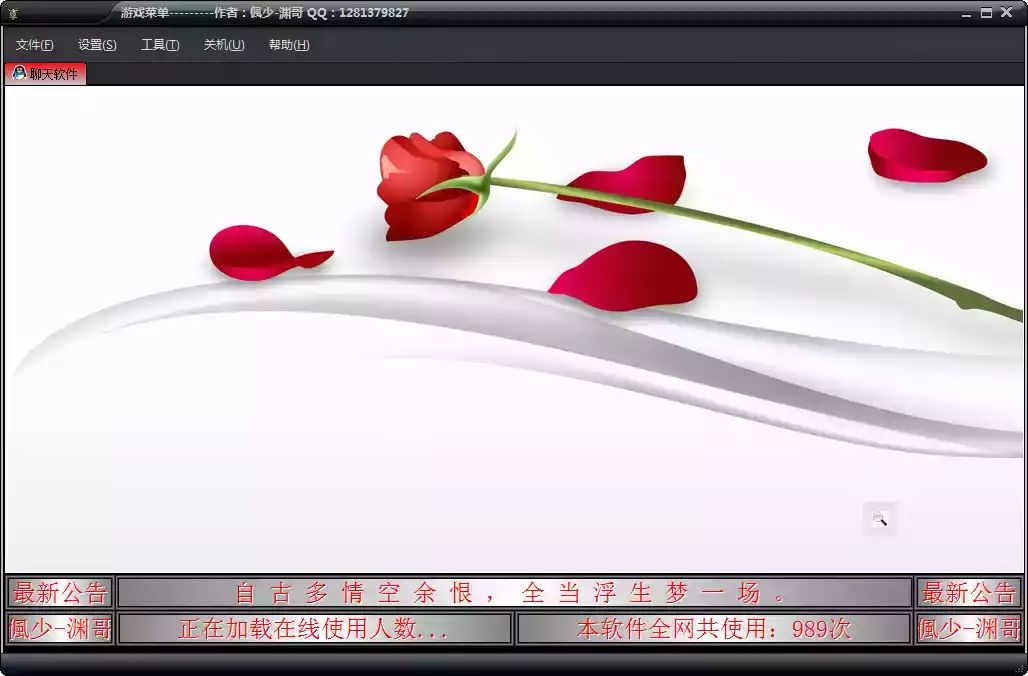
Task: Open the 文件(F) menu
Action: coord(35,45)
